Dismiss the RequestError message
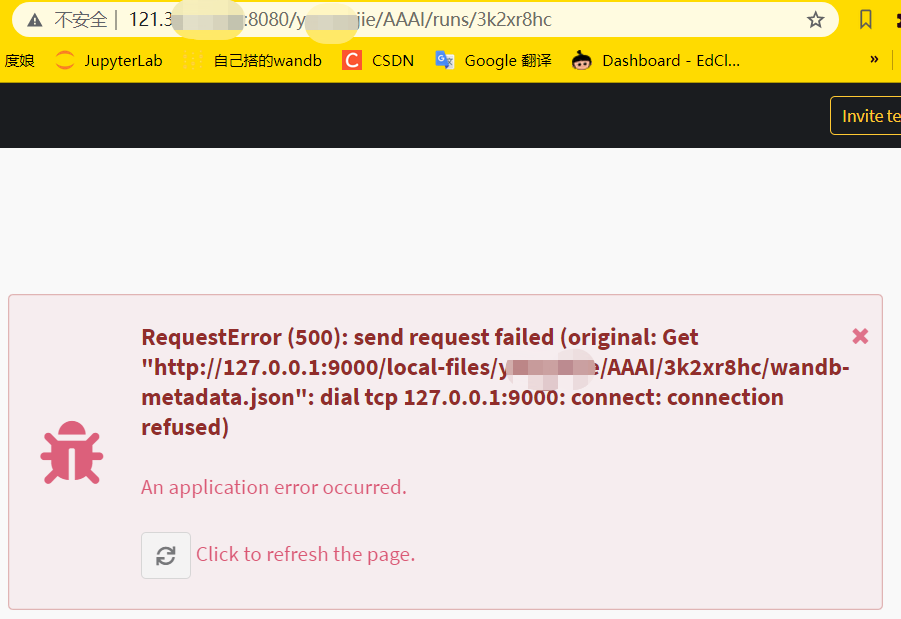This screenshot has width=901, height=619. coord(860,336)
